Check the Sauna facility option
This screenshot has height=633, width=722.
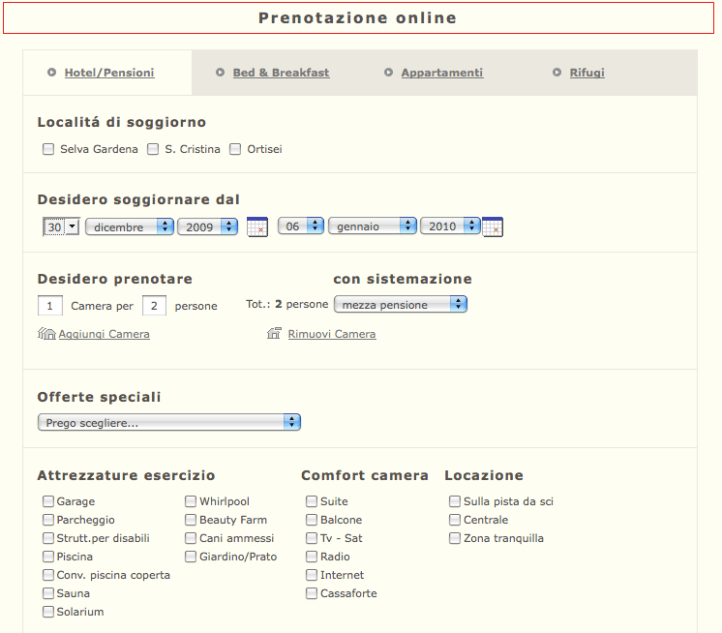tap(48, 593)
